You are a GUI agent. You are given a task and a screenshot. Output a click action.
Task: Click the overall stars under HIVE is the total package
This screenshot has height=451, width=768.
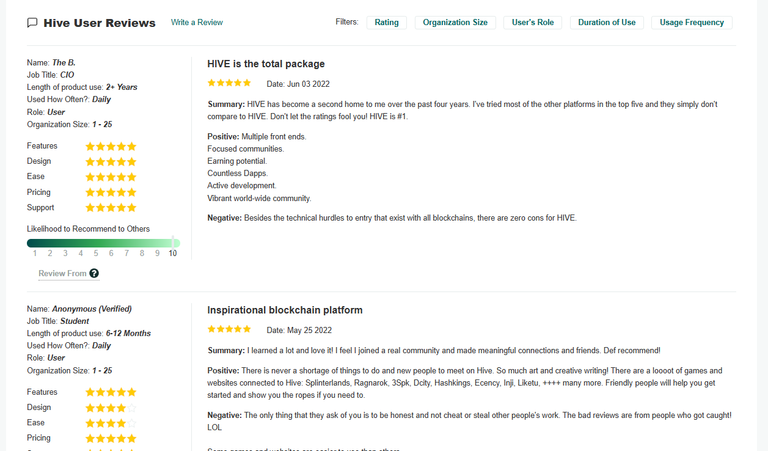point(229,83)
